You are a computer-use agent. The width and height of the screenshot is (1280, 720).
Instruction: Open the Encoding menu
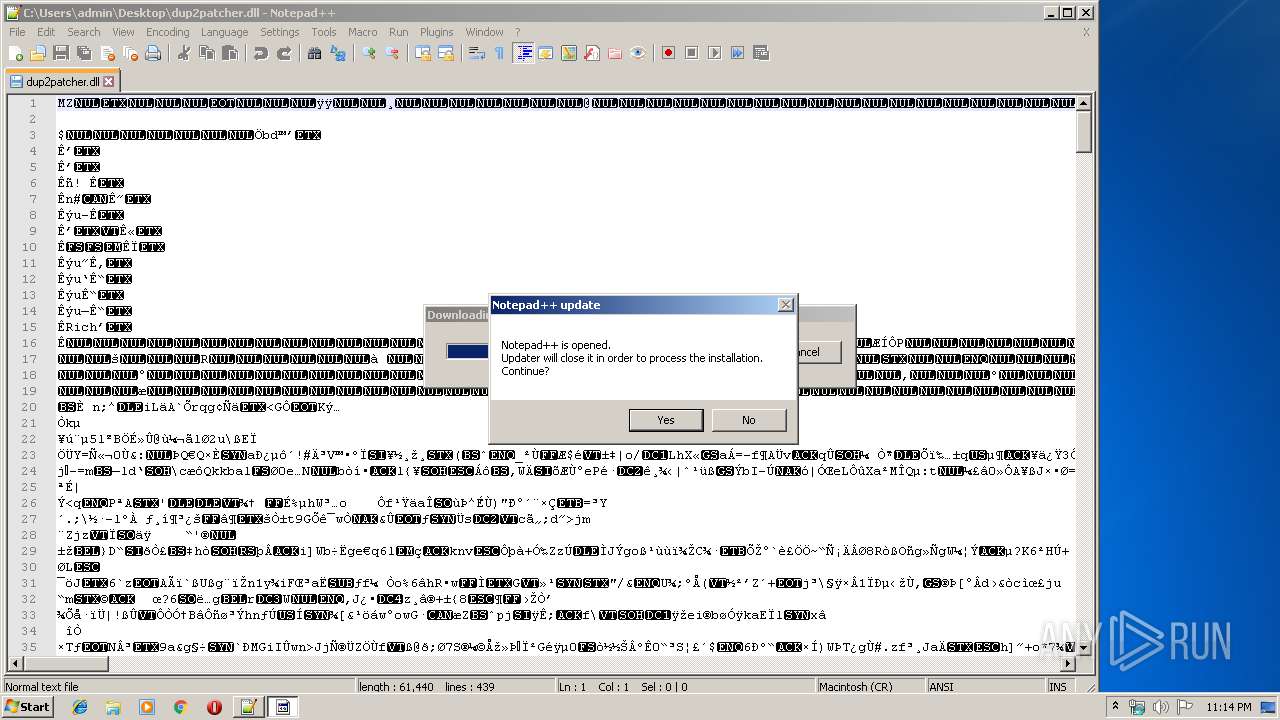(168, 32)
